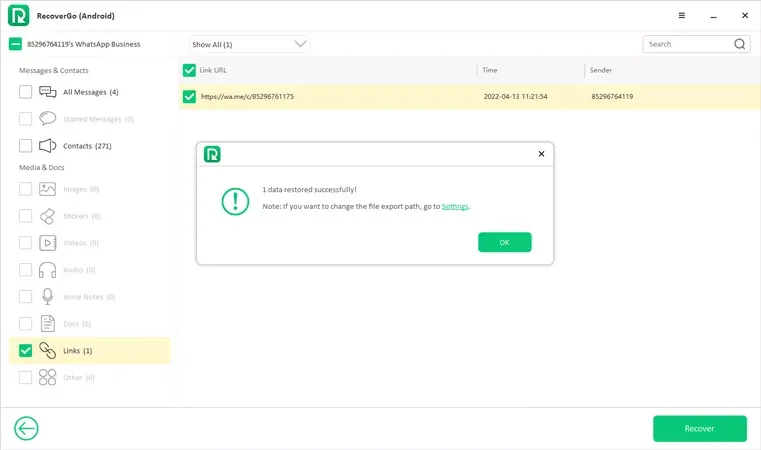Click the Starred Messages speech bubble icon
This screenshot has height=450, width=761.
48,118
